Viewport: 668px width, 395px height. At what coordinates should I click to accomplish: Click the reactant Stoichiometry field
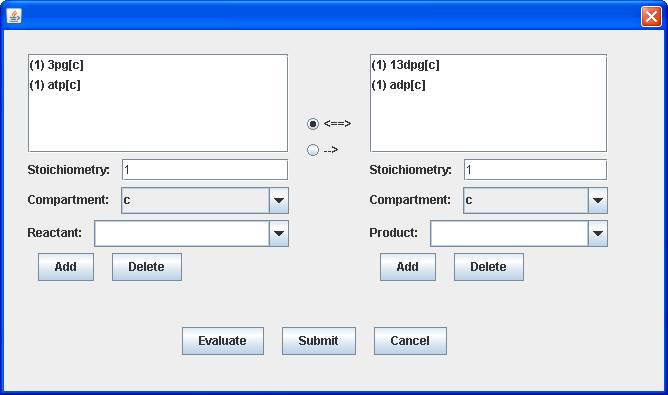point(205,170)
